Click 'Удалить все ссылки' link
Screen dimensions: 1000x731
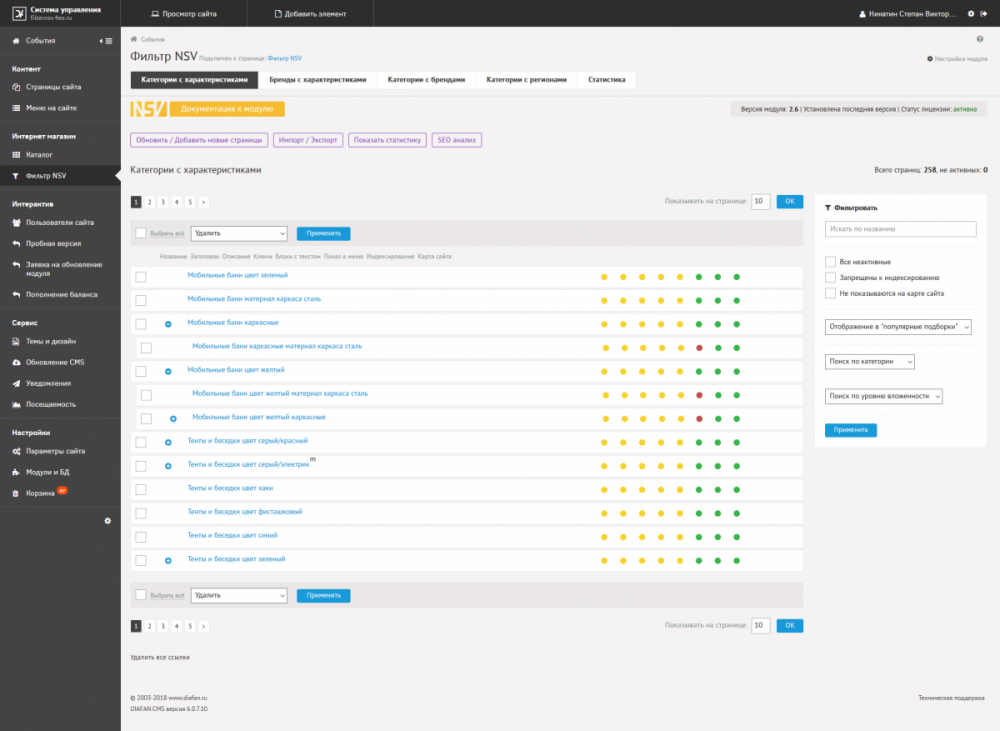[160, 657]
